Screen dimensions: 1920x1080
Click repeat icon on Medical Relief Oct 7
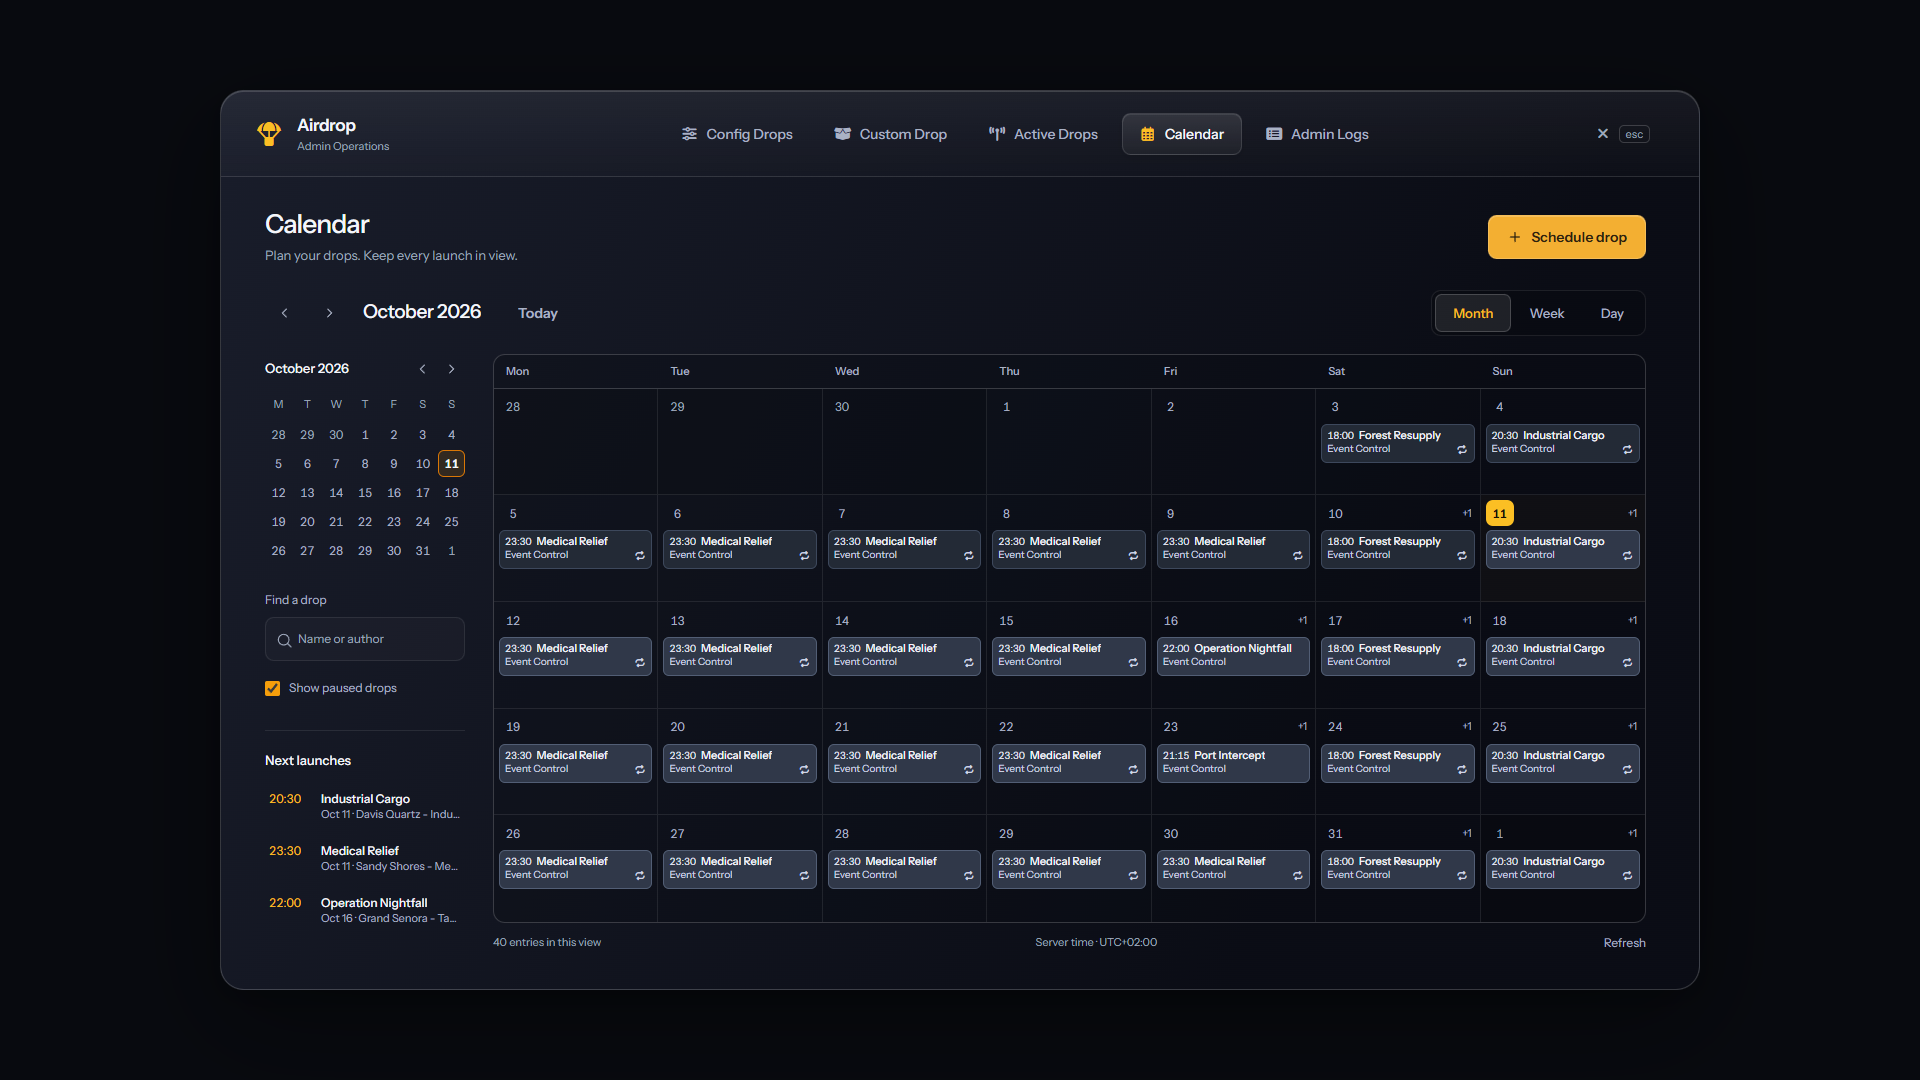969,556
